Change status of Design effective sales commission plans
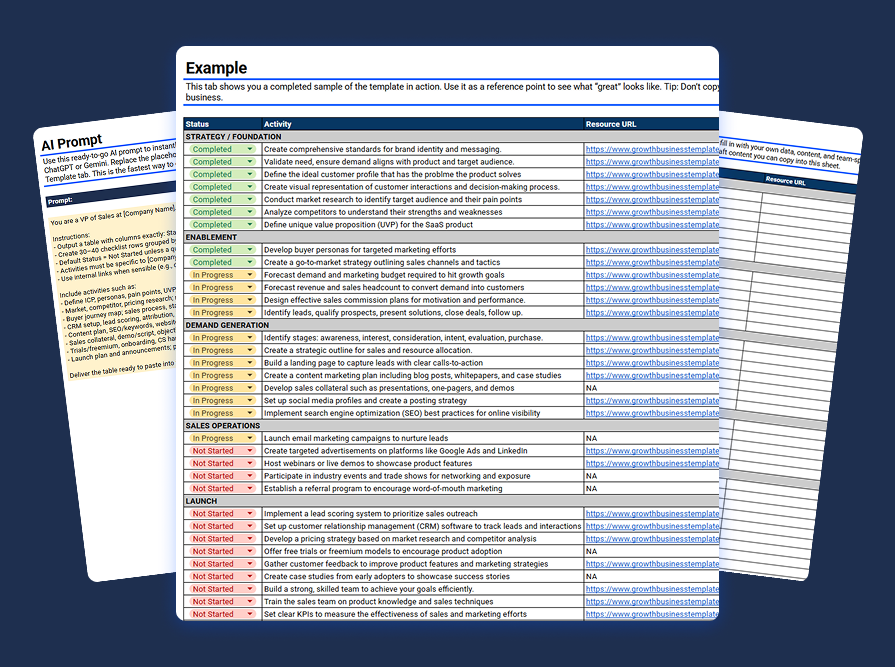Image resolution: width=895 pixels, height=667 pixels. (249, 300)
